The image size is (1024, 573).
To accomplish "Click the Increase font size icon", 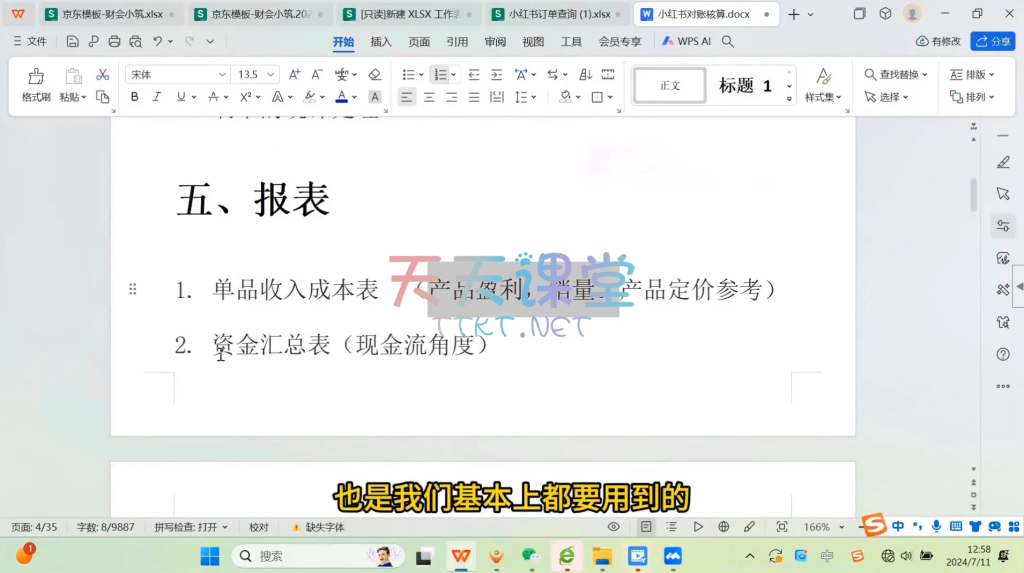I will pyautogui.click(x=295, y=75).
